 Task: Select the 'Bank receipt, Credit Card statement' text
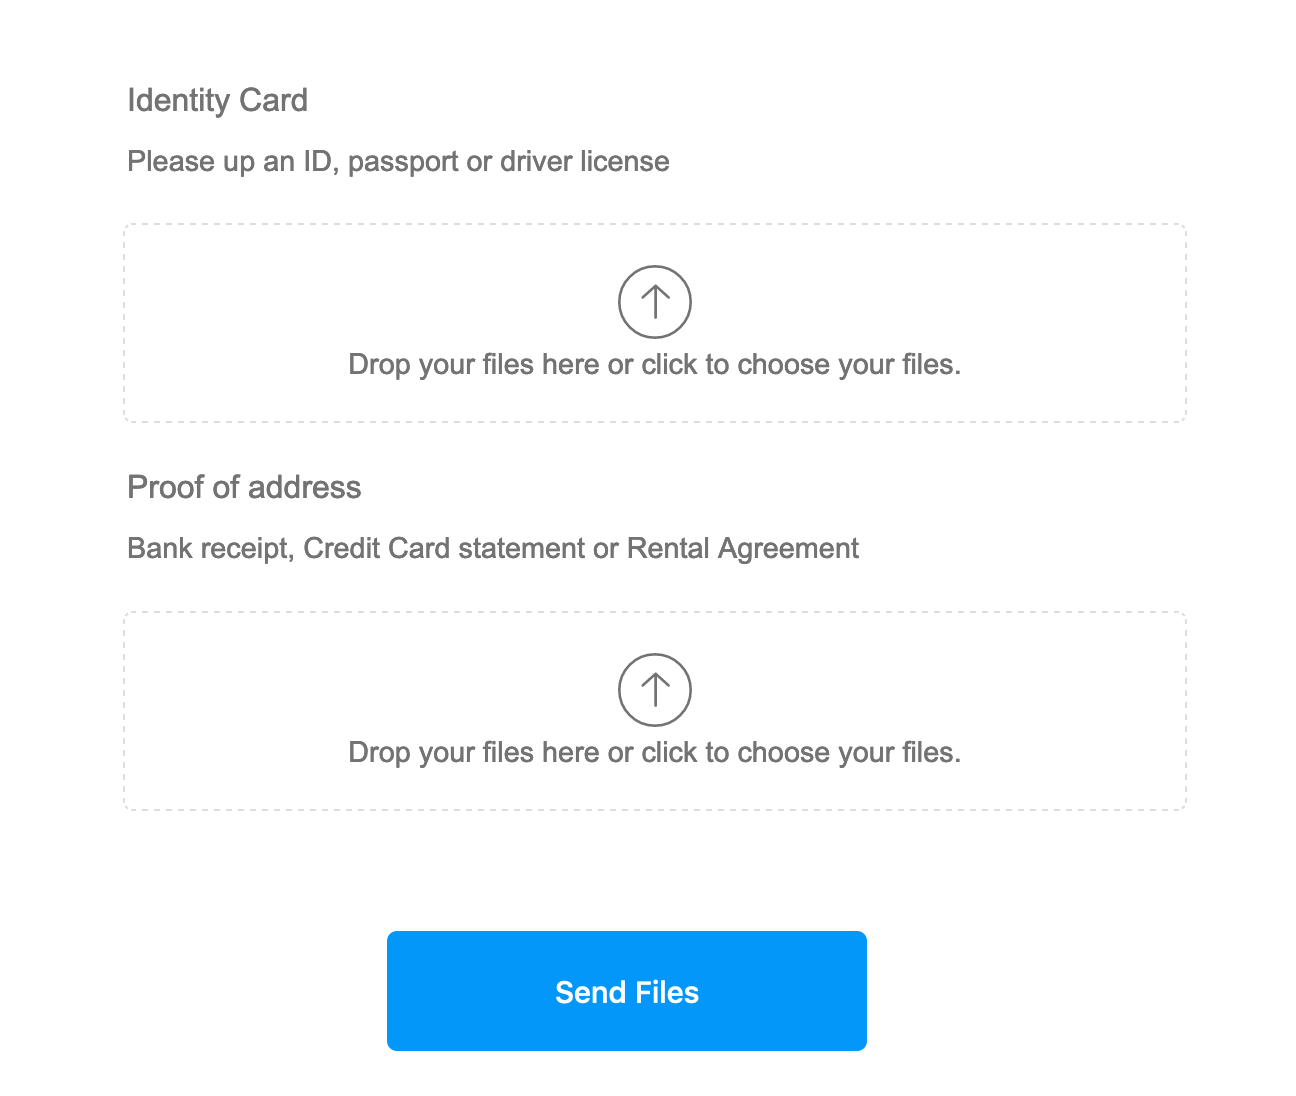pyautogui.click(x=493, y=548)
